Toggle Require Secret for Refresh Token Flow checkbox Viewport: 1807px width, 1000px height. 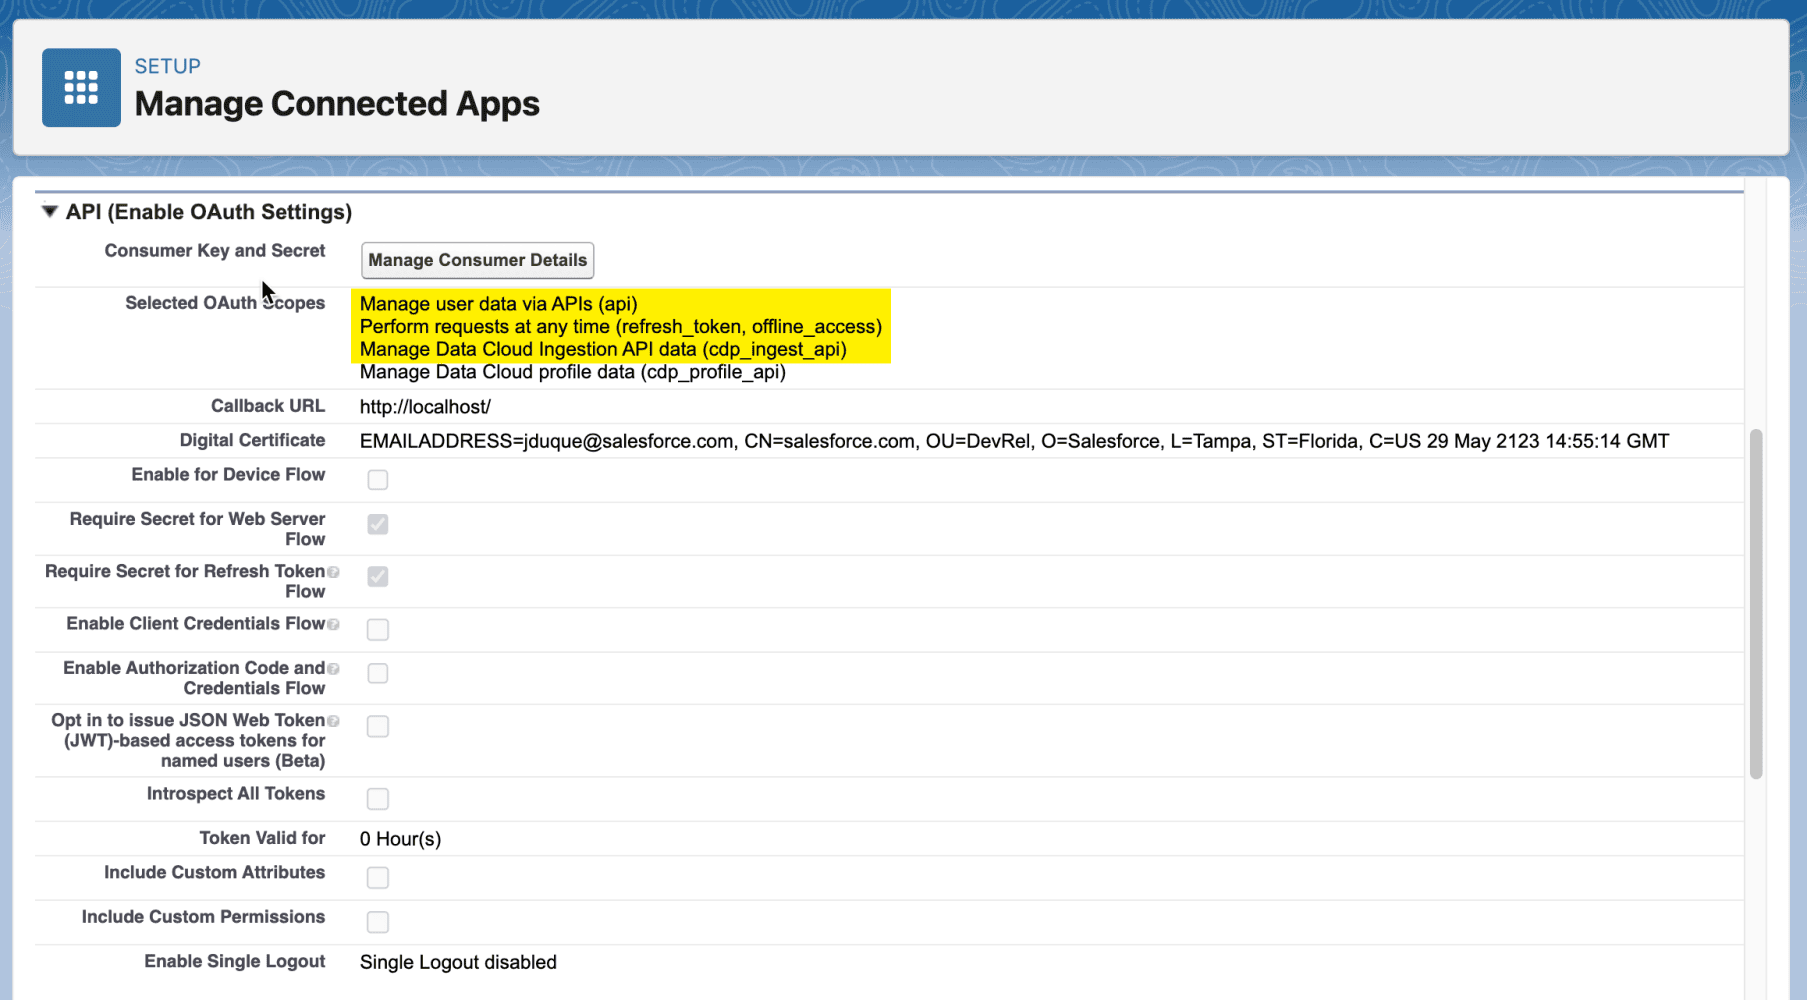(377, 576)
